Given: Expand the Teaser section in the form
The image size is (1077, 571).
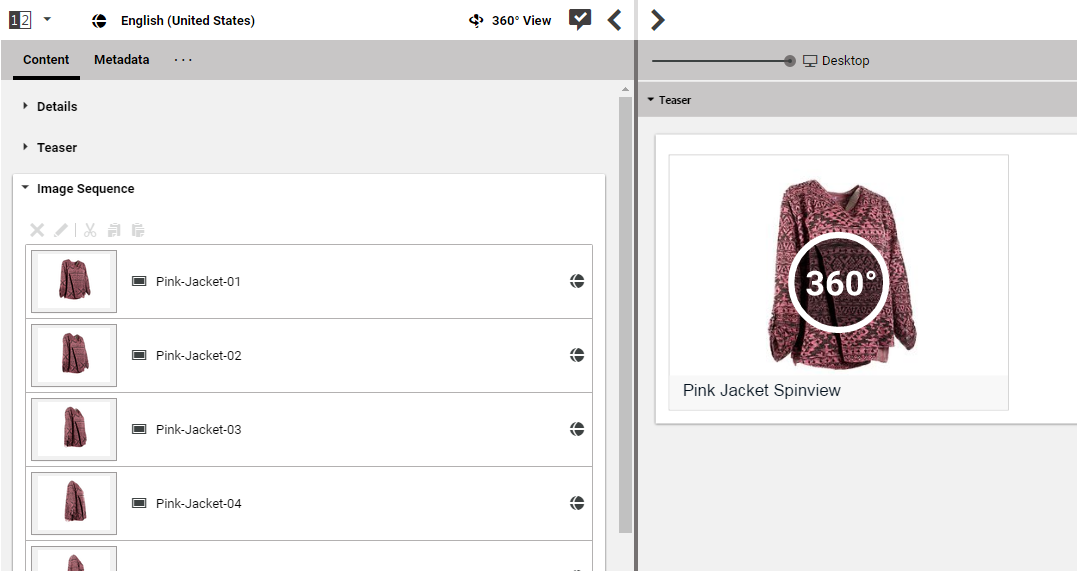Looking at the screenshot, I should coord(56,147).
